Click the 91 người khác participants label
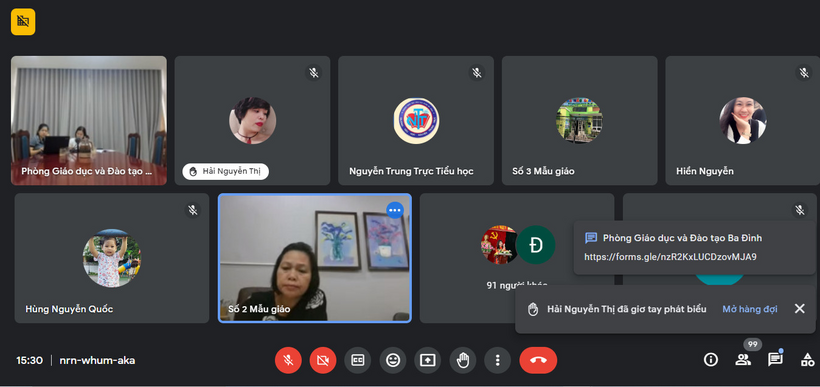The image size is (820, 387). click(x=517, y=286)
